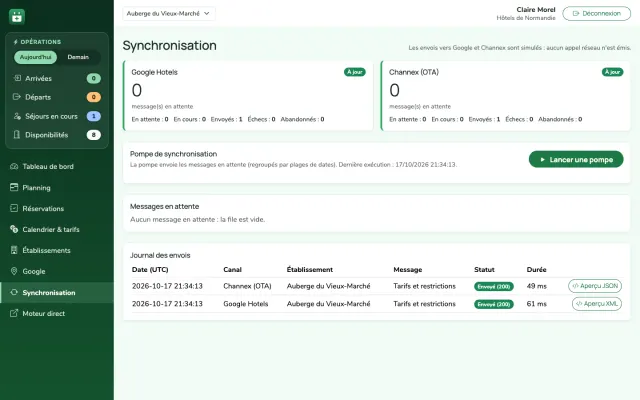Select the Aujourd'hui toggle
640x400 pixels.
[x=36, y=57]
